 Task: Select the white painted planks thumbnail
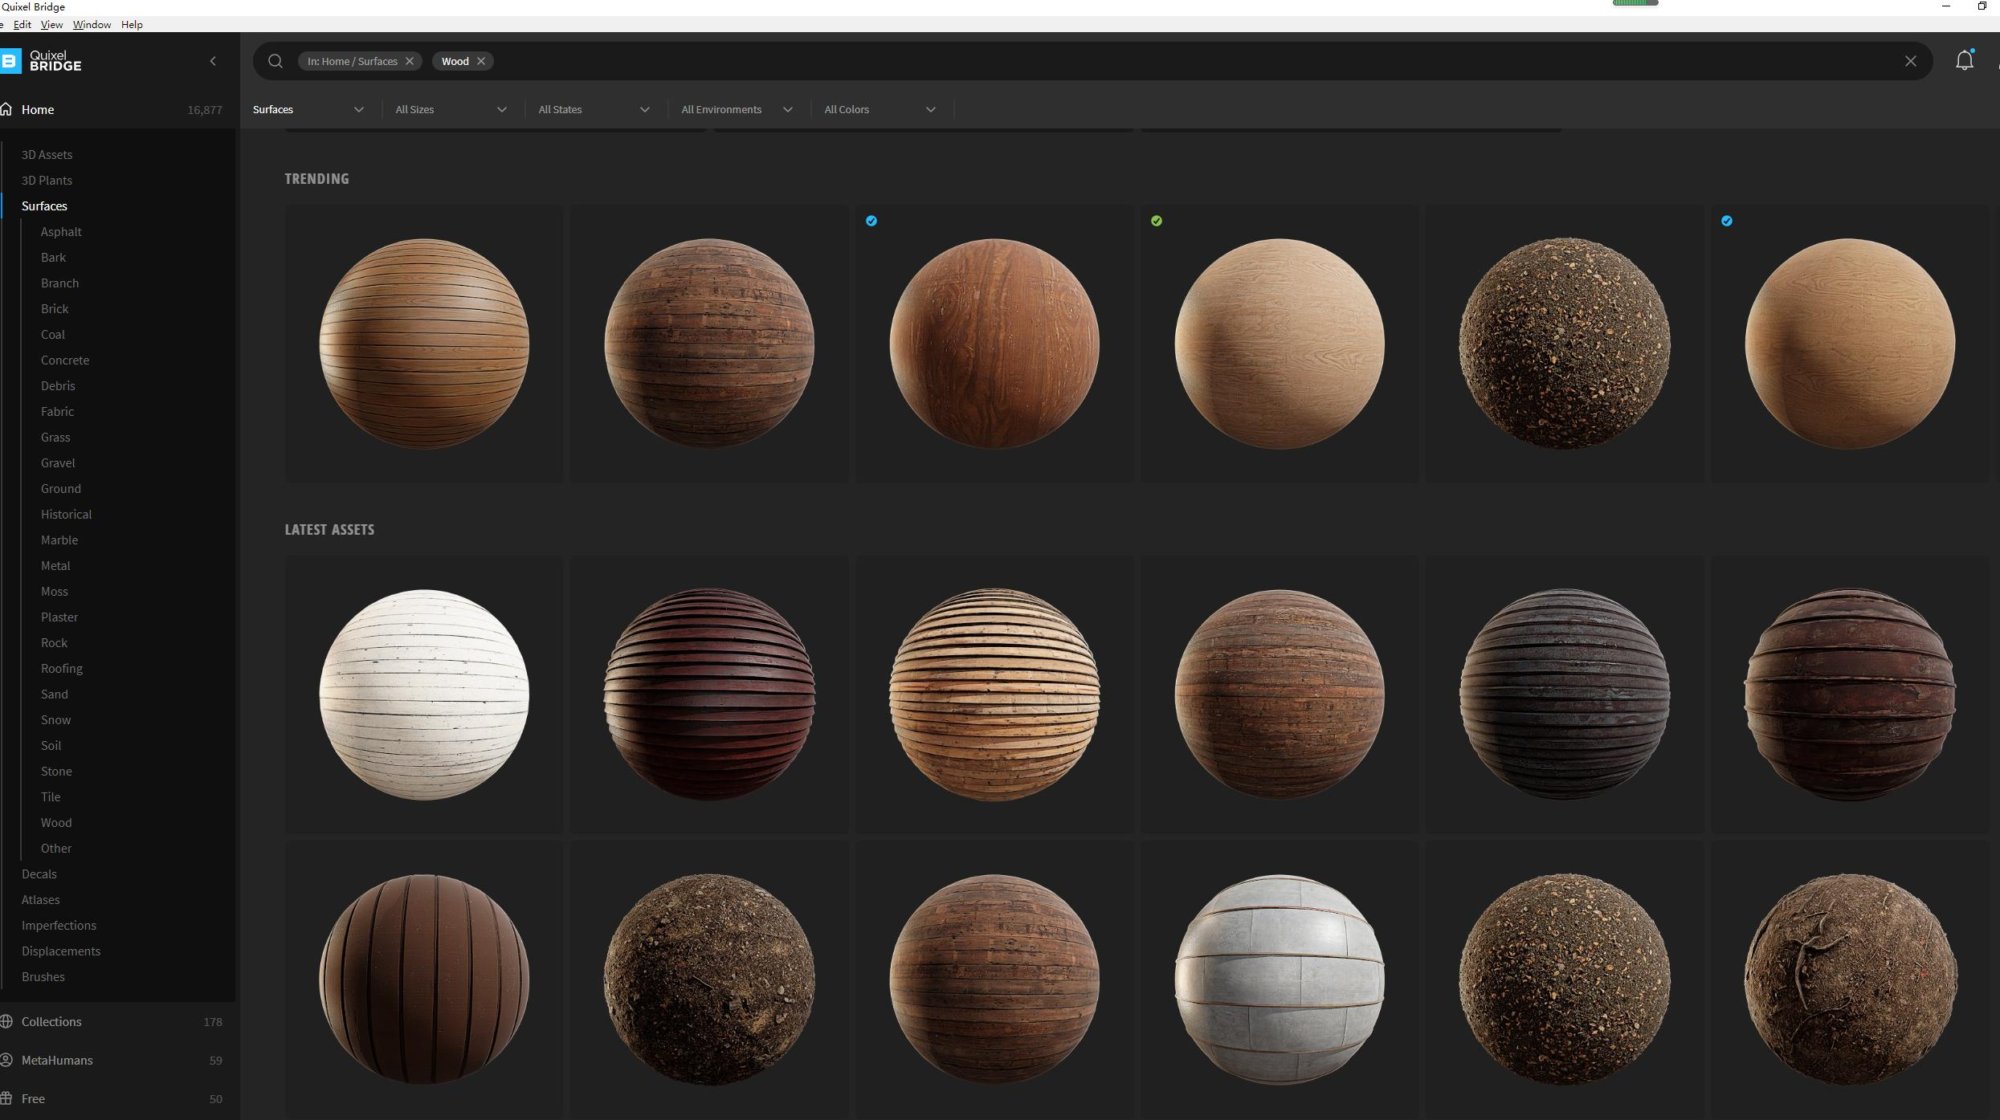coord(424,694)
